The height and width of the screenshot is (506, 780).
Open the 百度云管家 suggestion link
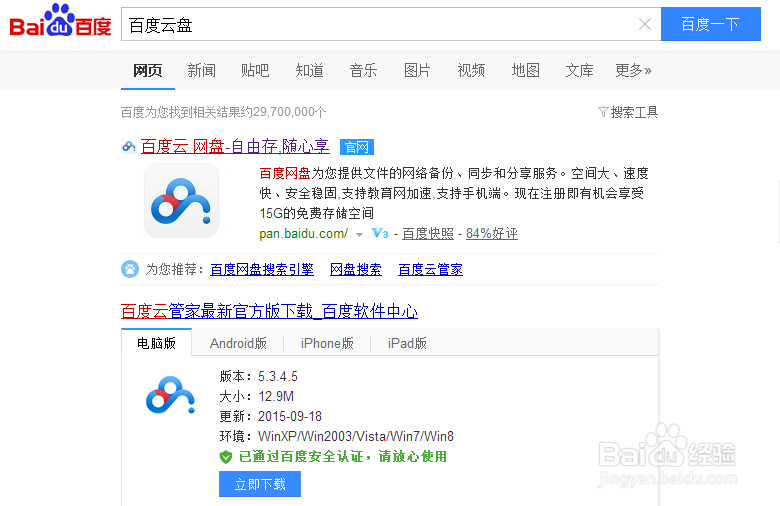click(x=430, y=269)
